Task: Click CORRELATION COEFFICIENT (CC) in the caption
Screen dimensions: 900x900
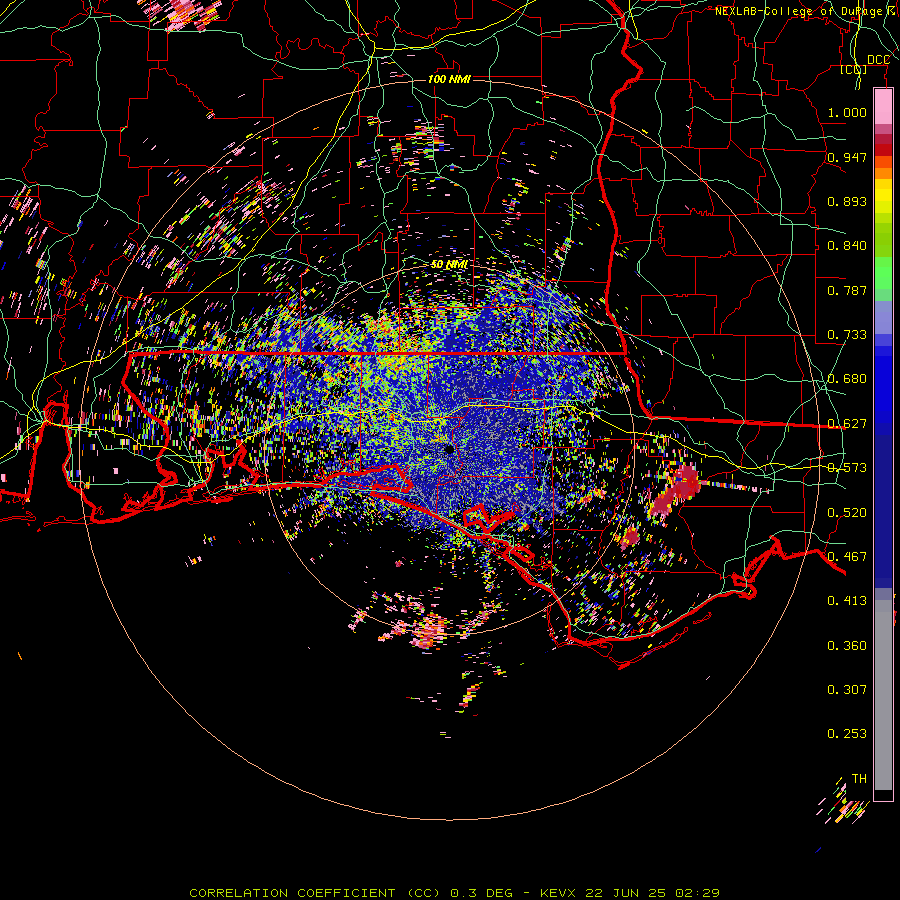Action: pos(315,893)
